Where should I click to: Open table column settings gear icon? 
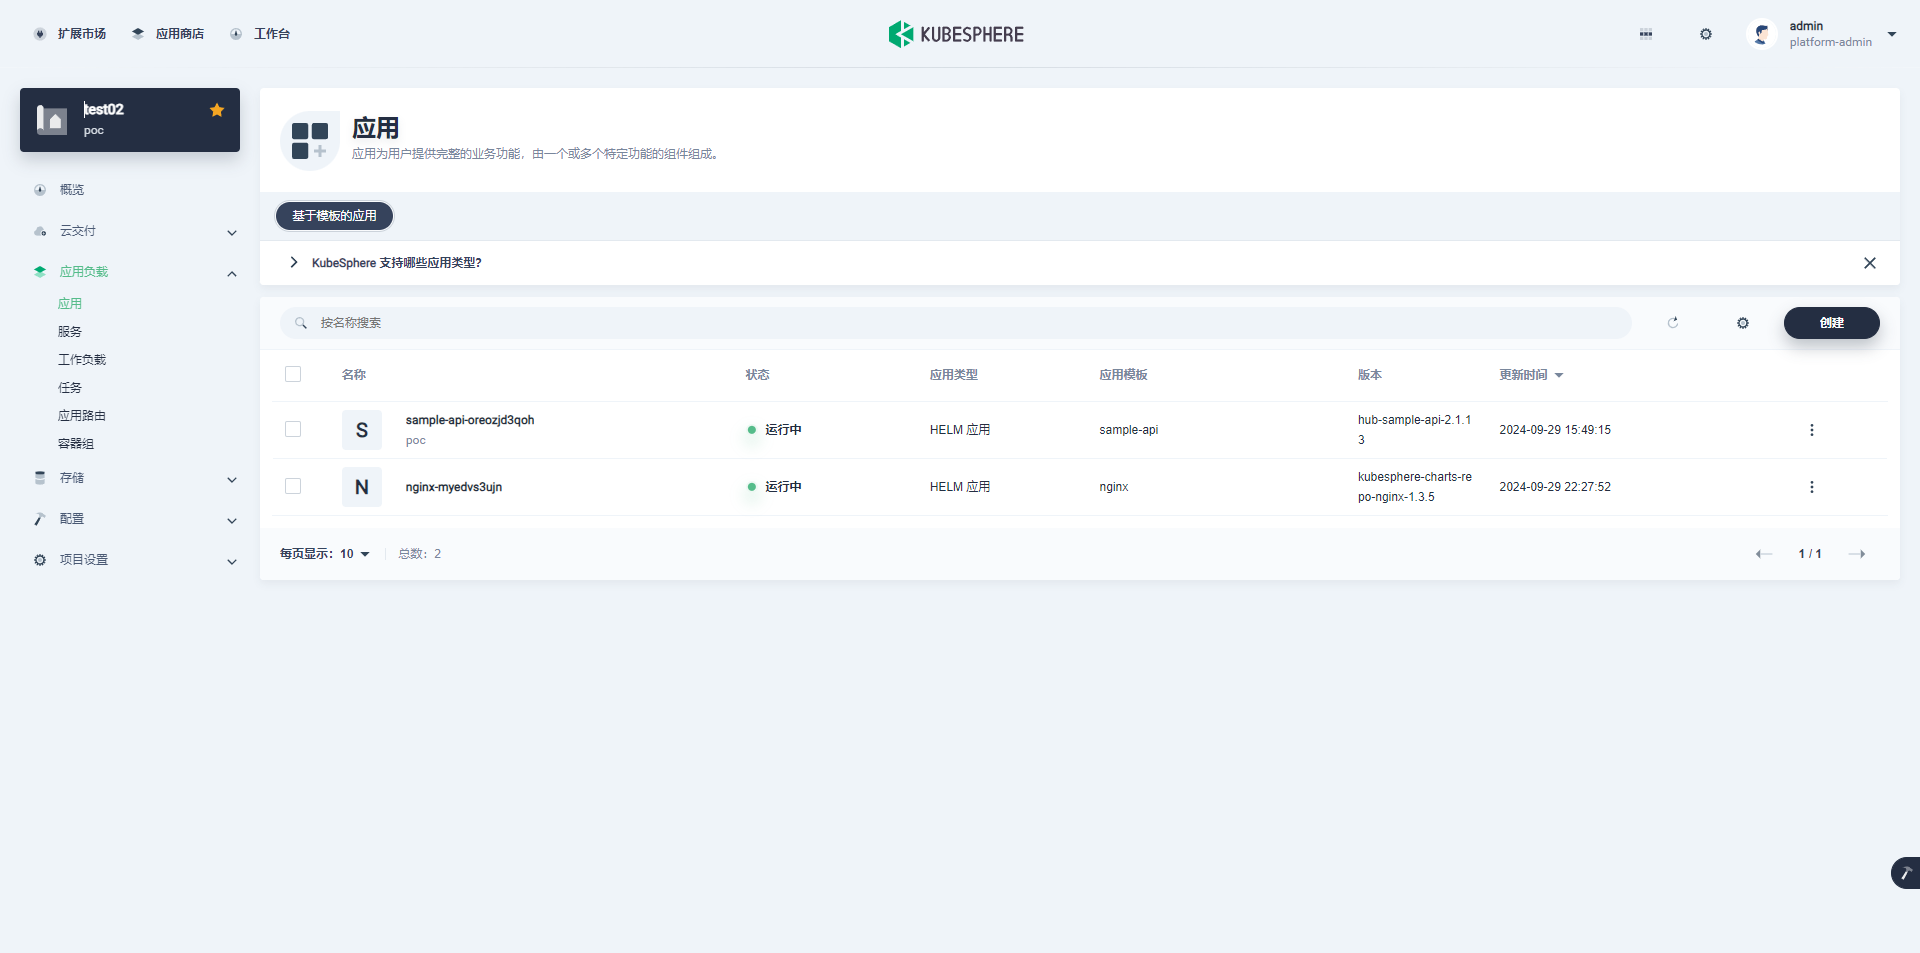point(1743,323)
